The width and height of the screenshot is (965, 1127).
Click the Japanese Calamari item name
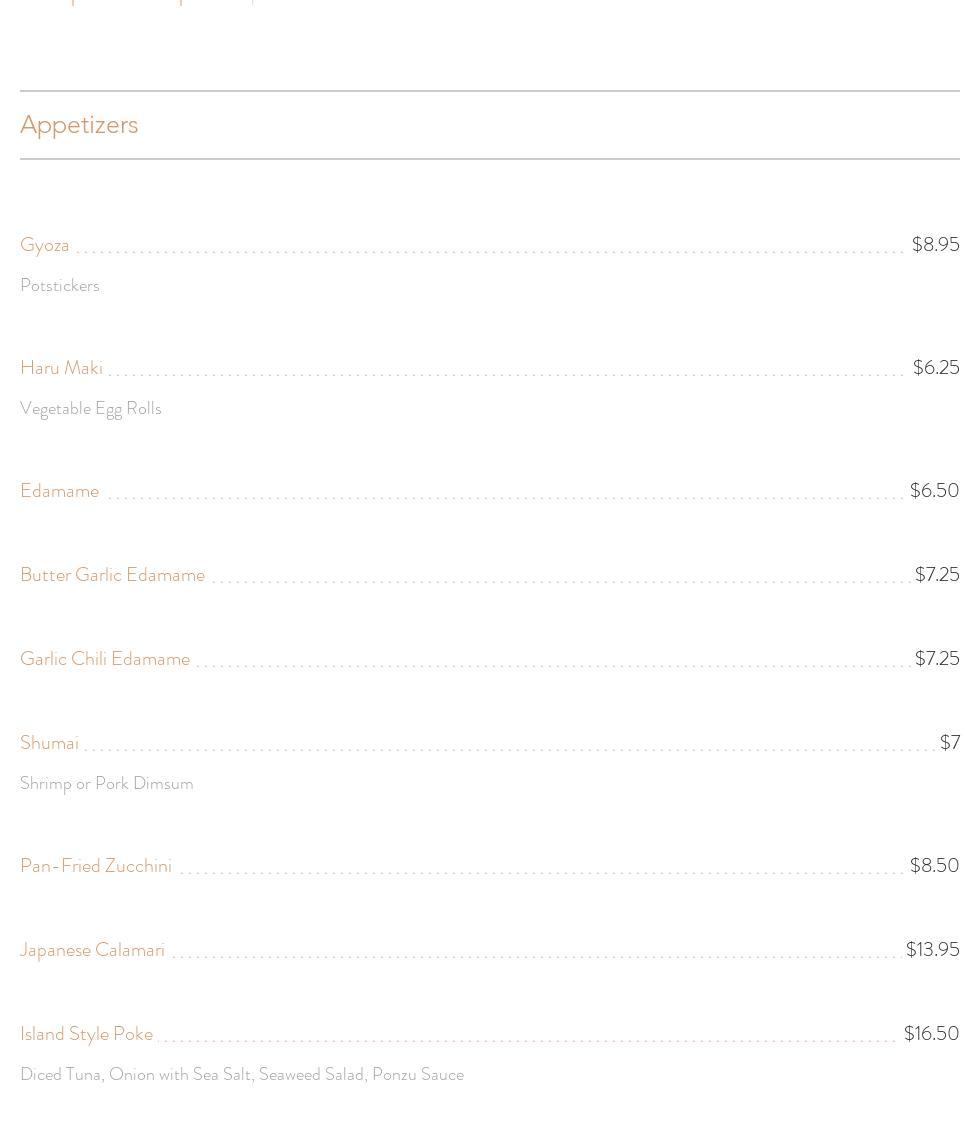point(92,950)
